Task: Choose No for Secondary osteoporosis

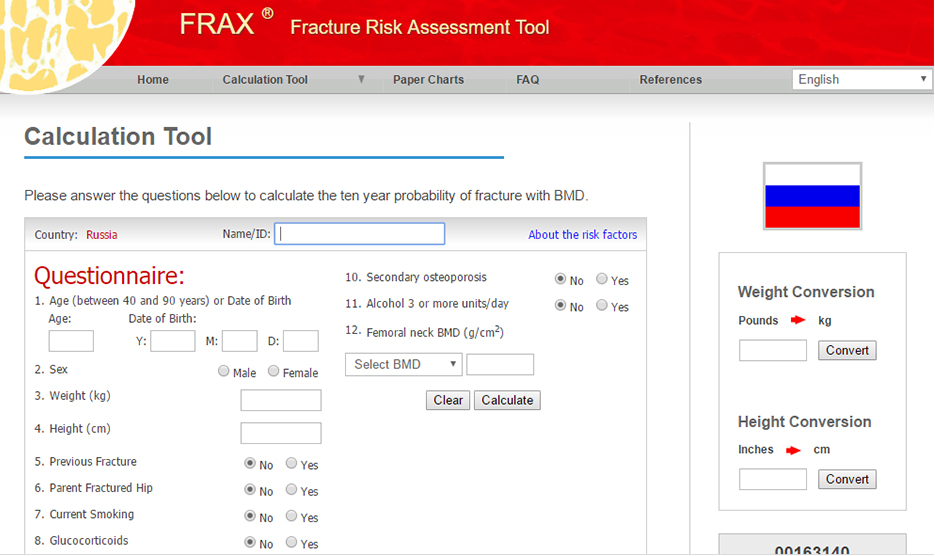Action: pos(560,279)
